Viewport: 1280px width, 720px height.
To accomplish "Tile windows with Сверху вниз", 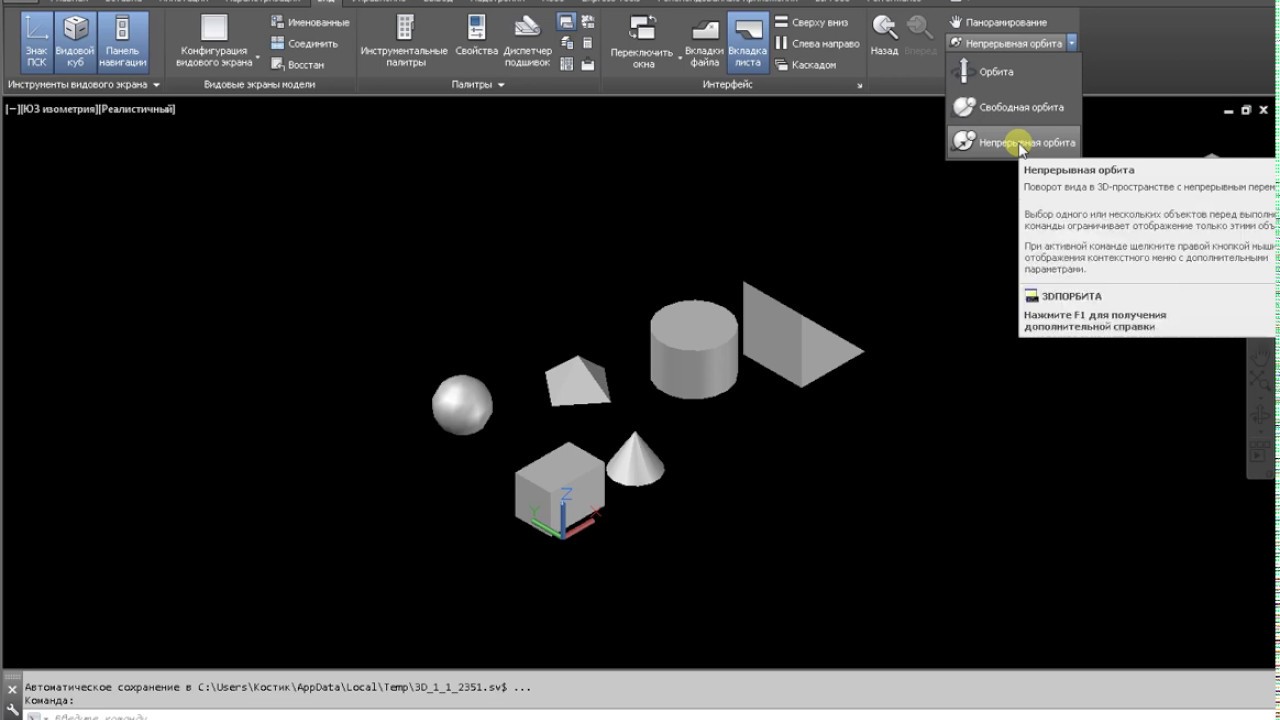I will point(811,22).
